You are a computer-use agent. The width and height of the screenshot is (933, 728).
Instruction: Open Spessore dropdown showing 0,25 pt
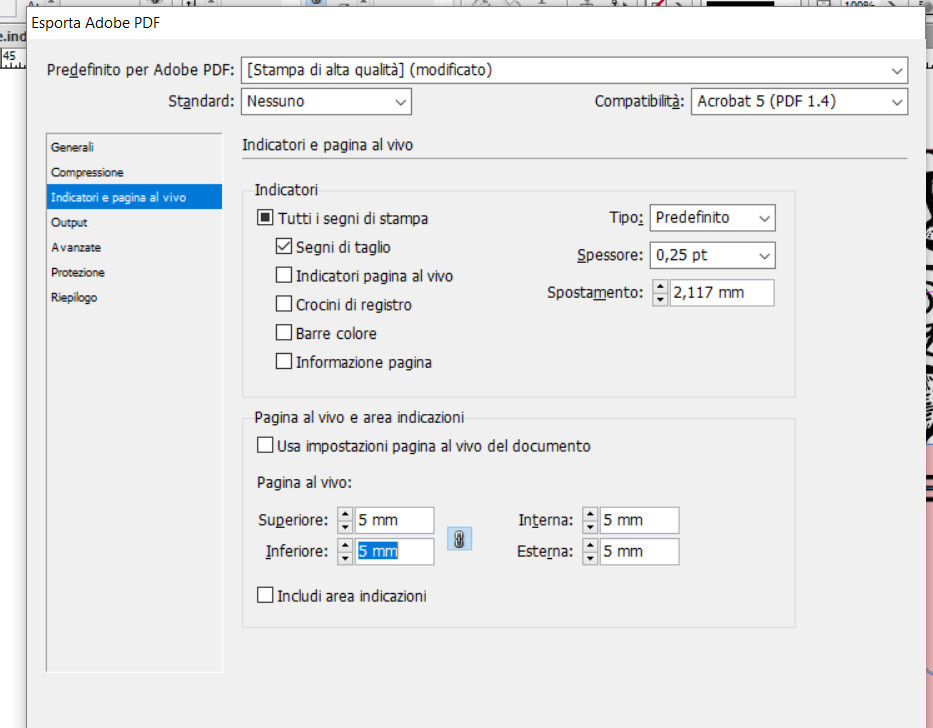712,255
